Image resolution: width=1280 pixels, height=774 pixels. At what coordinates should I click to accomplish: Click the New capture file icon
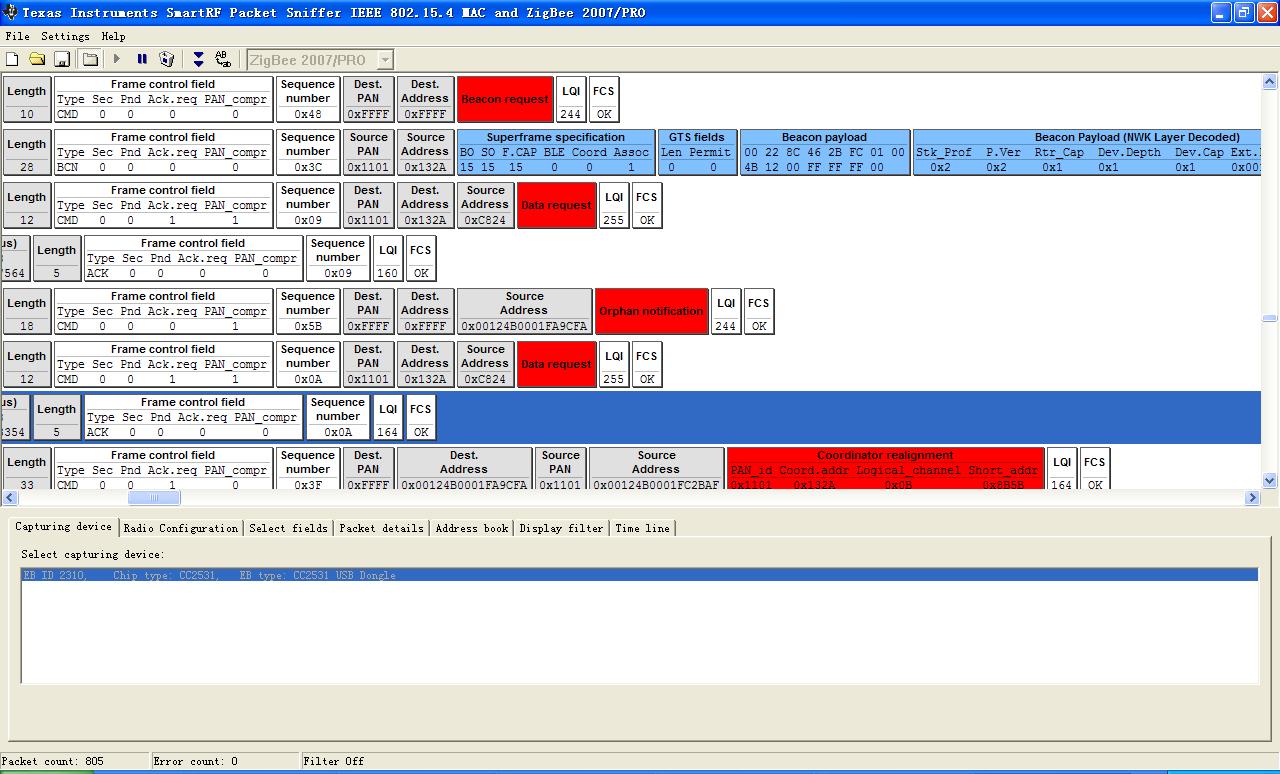pyautogui.click(x=12, y=60)
